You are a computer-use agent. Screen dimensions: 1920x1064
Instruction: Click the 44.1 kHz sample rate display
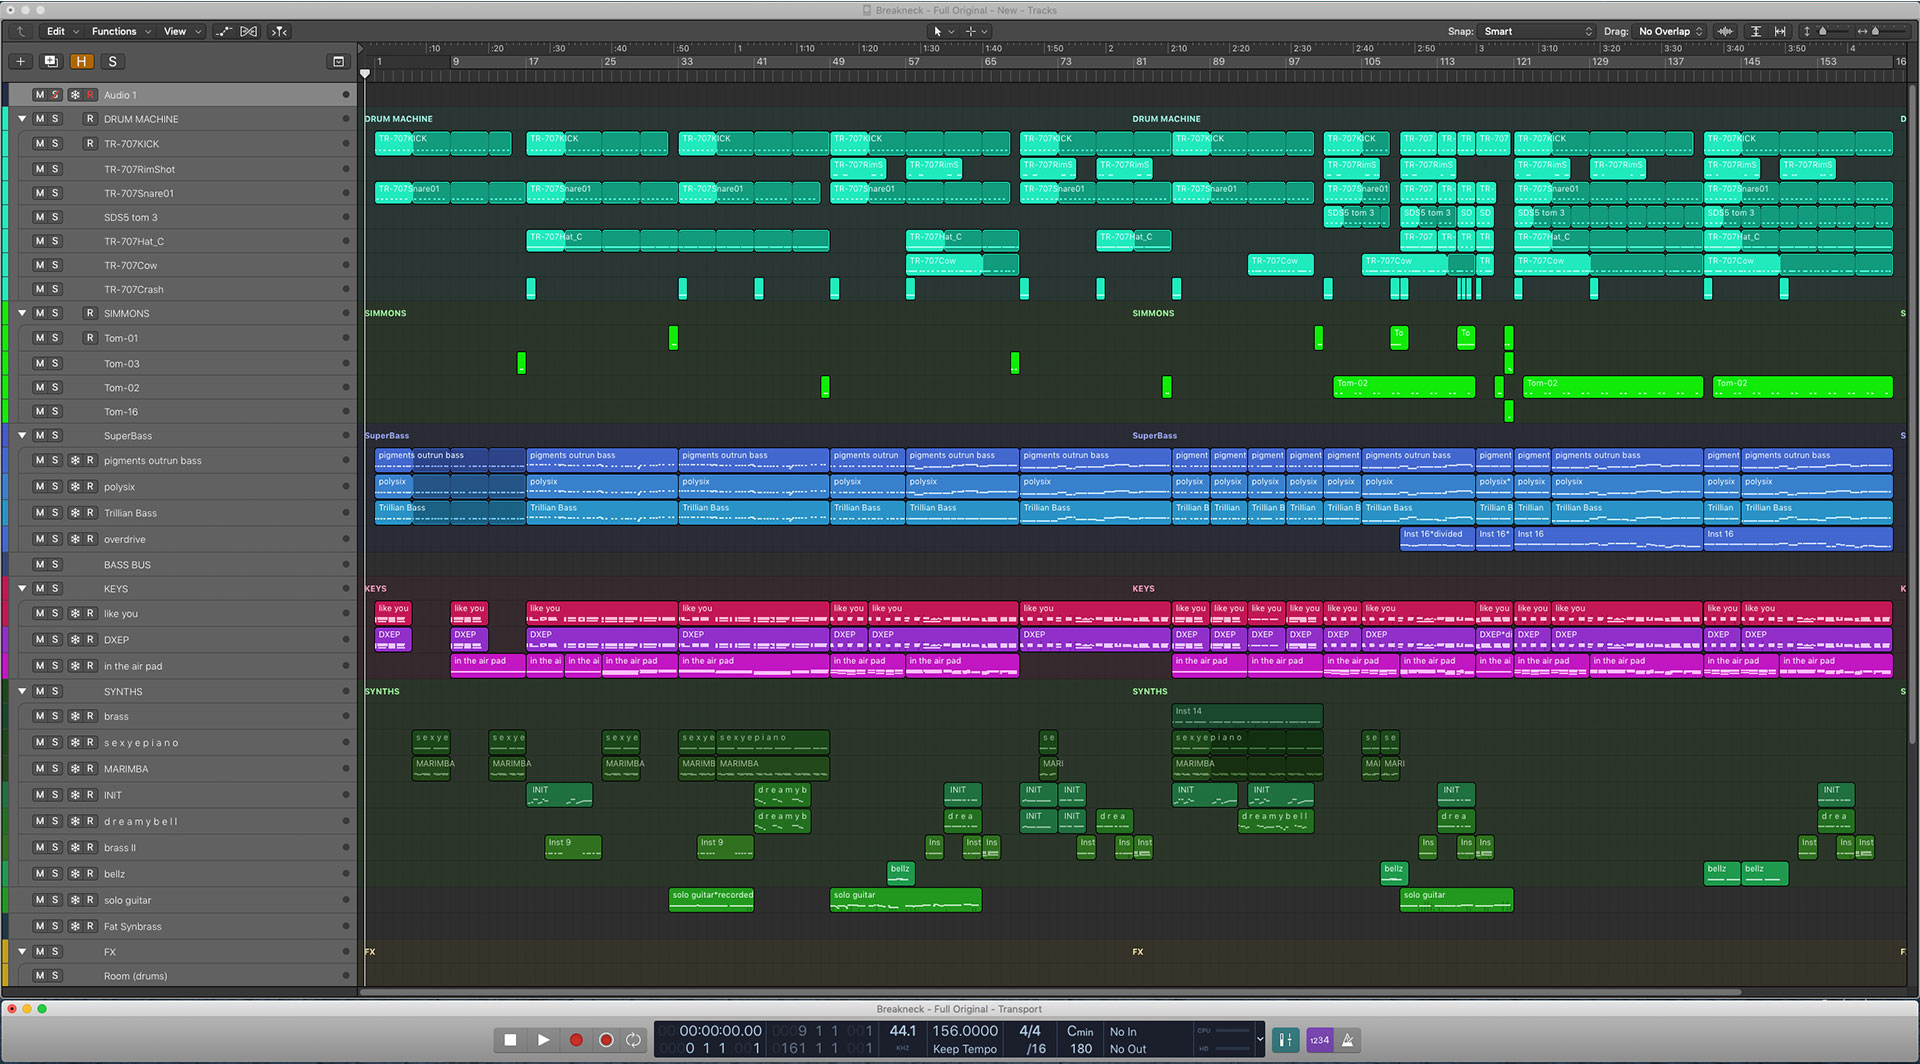pos(903,1031)
